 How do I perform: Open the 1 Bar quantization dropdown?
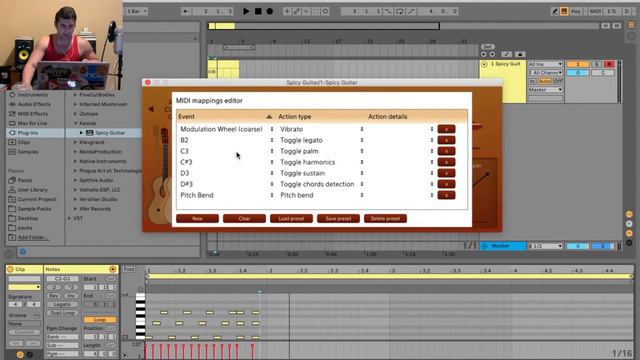(137, 11)
